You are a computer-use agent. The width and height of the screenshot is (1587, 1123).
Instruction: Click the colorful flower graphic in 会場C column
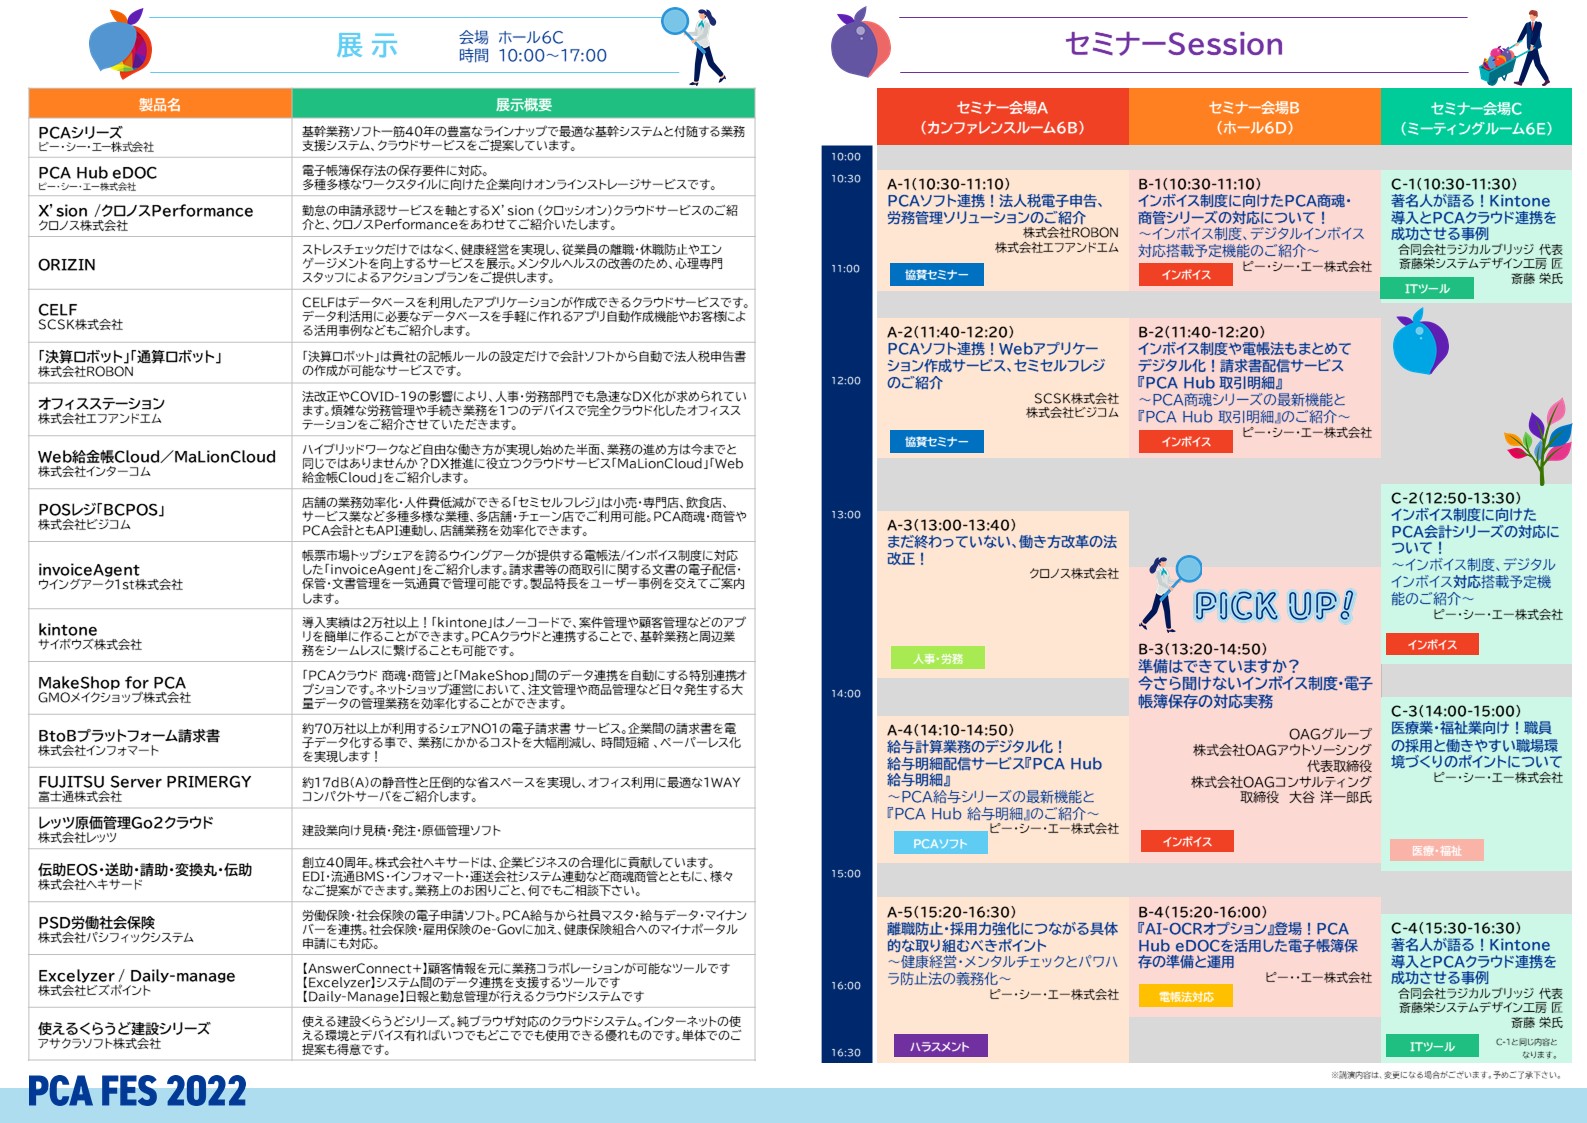click(x=1537, y=443)
